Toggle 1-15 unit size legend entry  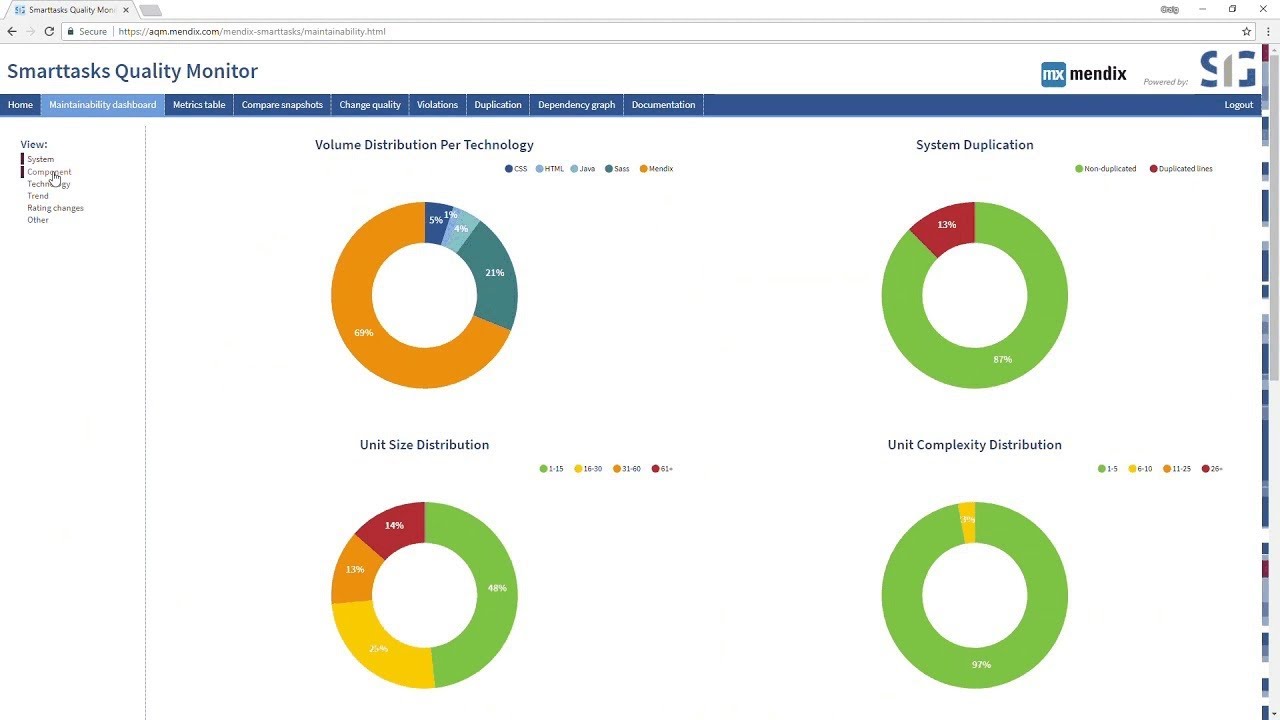click(x=552, y=469)
